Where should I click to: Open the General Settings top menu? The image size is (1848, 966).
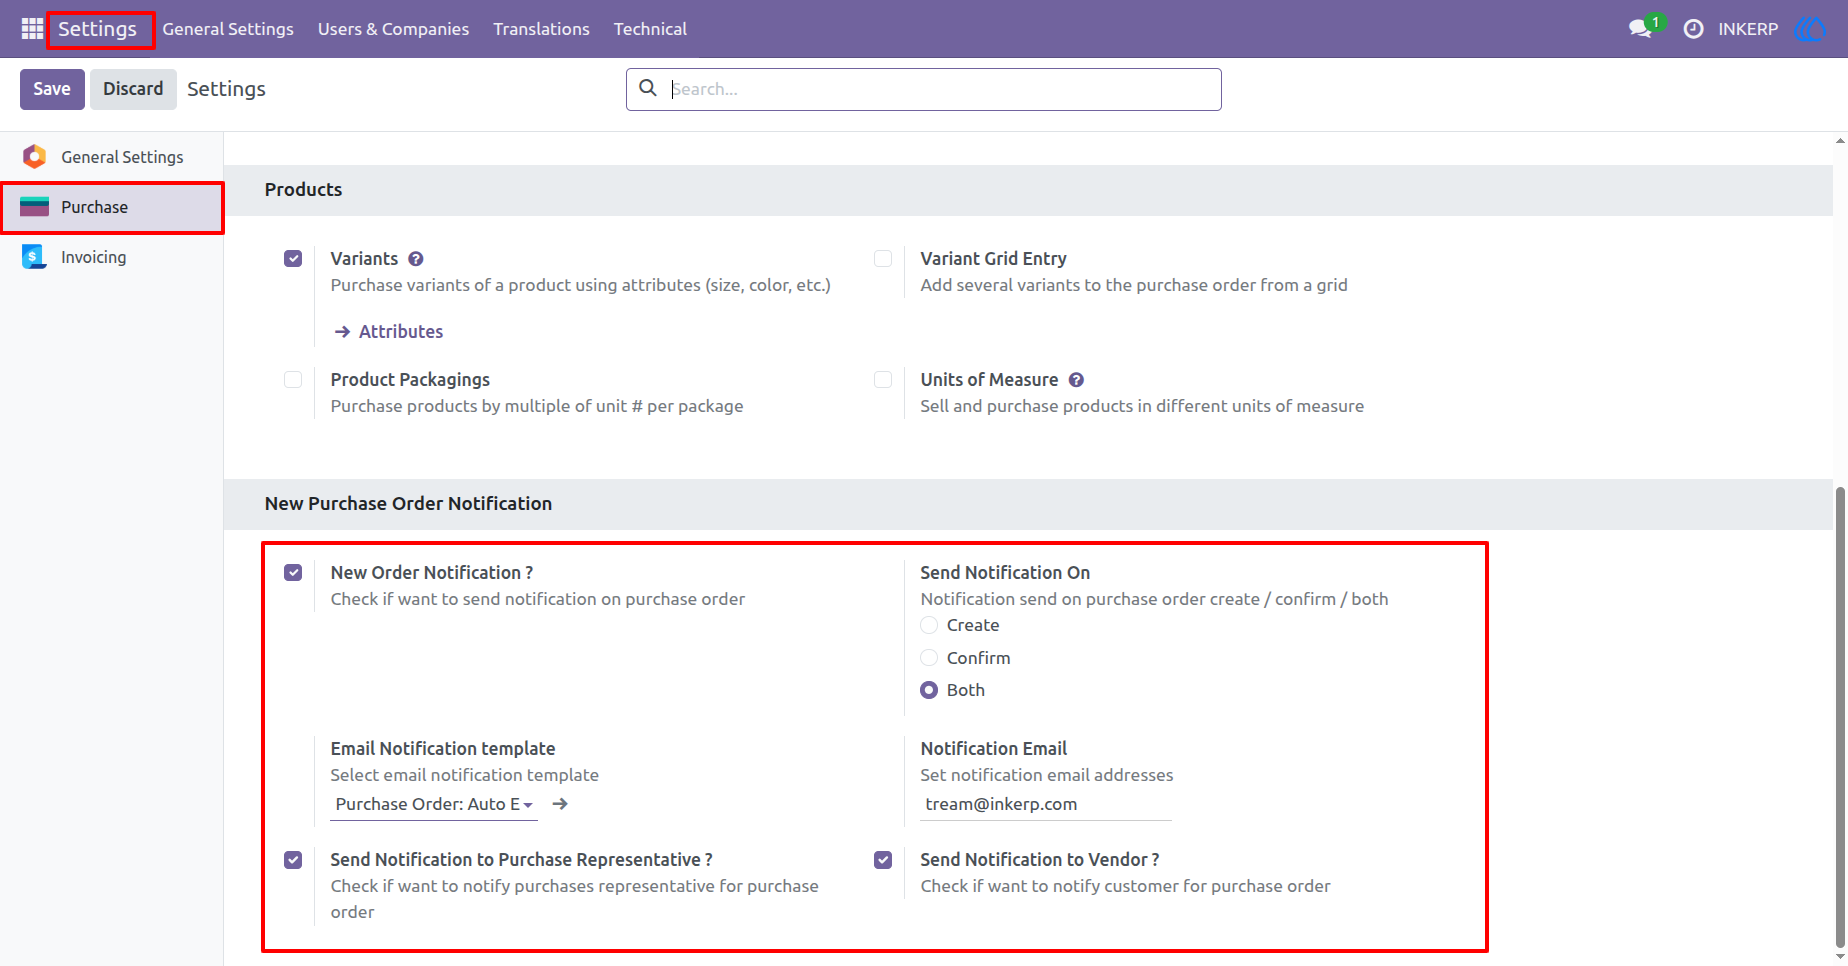(x=228, y=29)
